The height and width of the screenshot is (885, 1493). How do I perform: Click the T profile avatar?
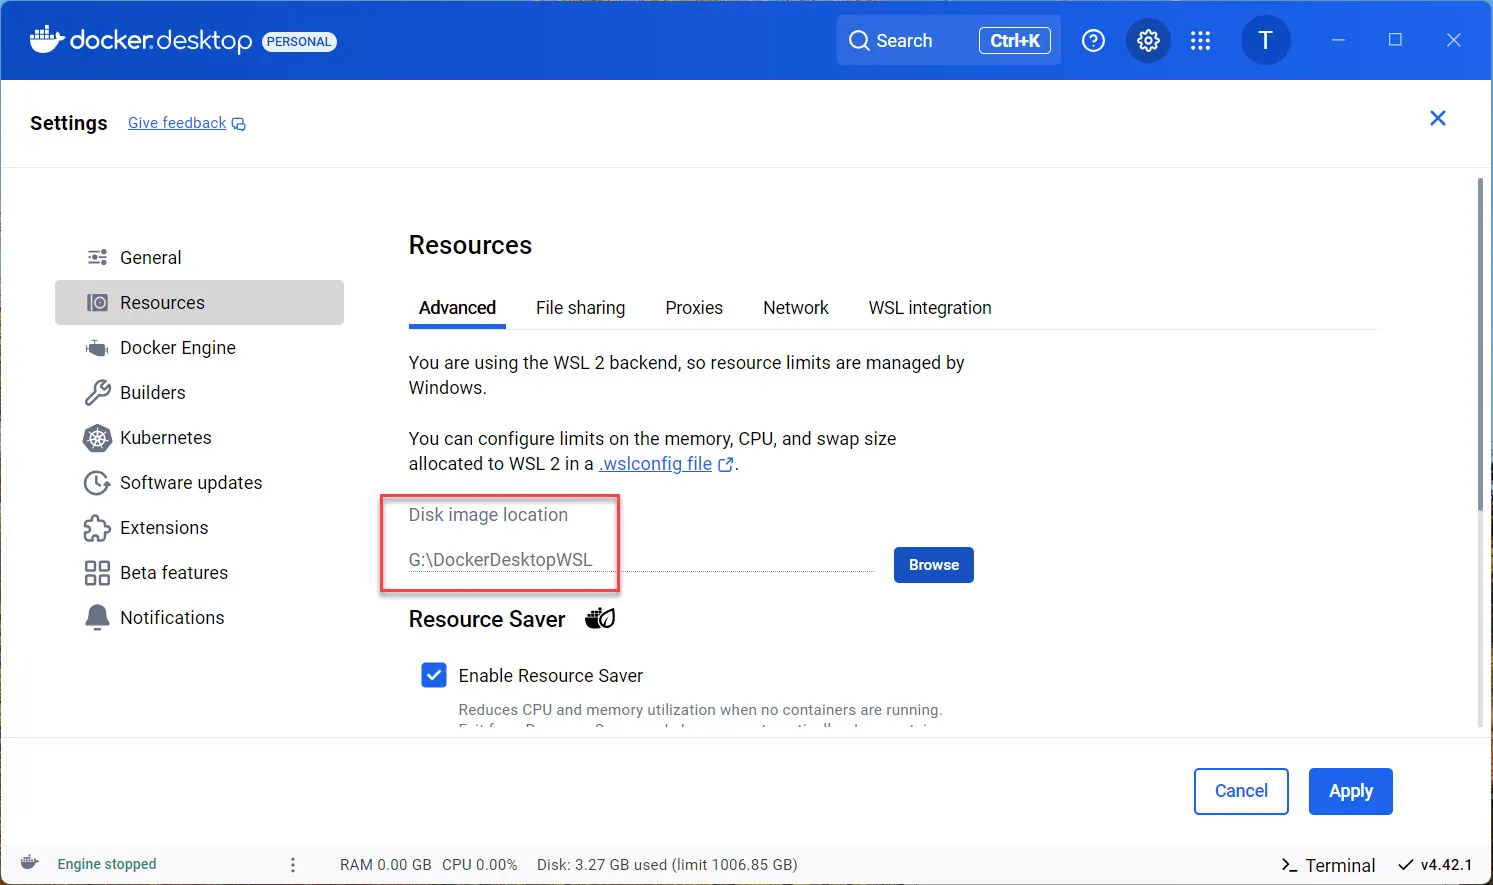pyautogui.click(x=1265, y=40)
